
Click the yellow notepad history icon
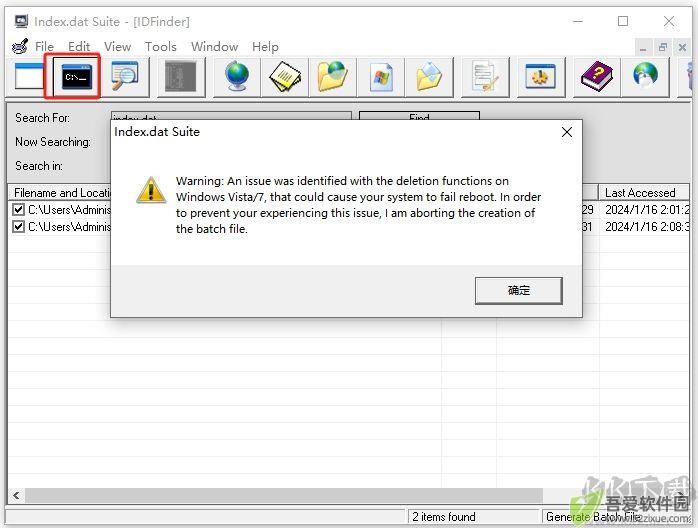click(x=285, y=77)
